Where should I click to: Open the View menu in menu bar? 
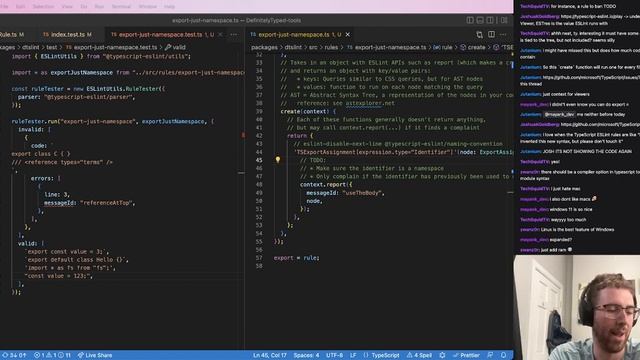click(x=67, y=7)
